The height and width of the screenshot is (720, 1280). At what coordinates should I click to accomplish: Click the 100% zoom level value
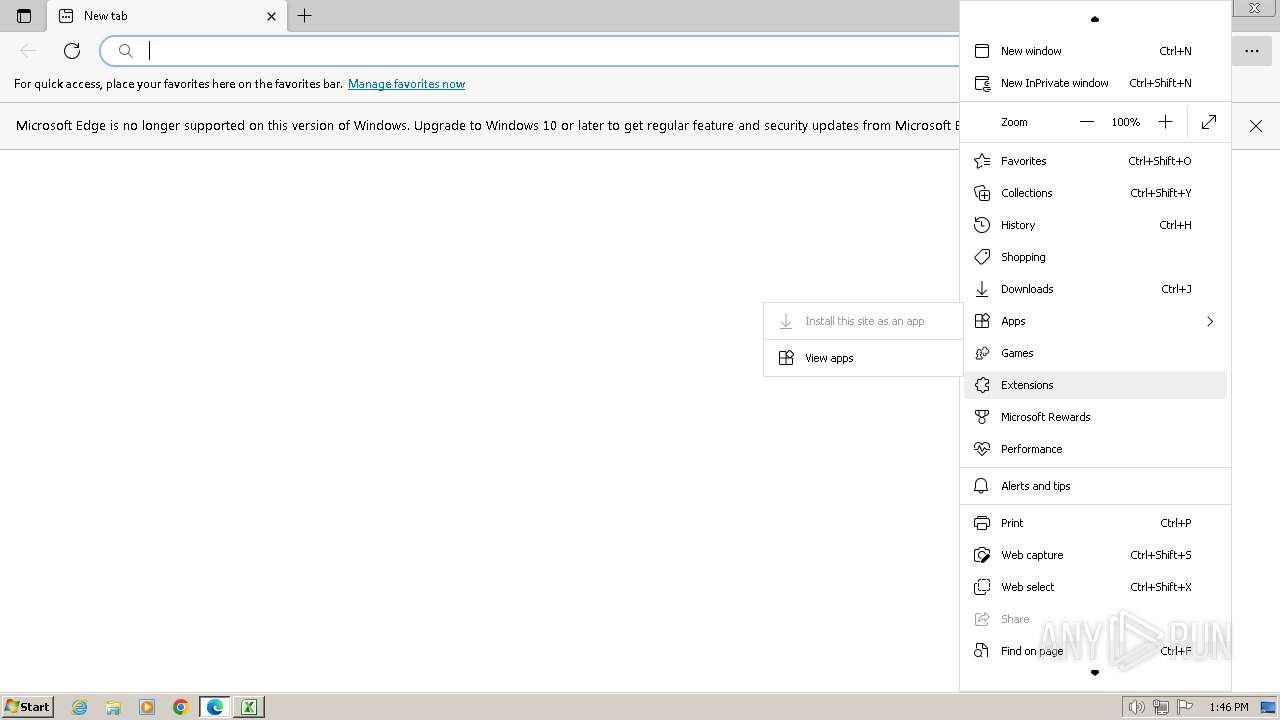click(x=1126, y=122)
